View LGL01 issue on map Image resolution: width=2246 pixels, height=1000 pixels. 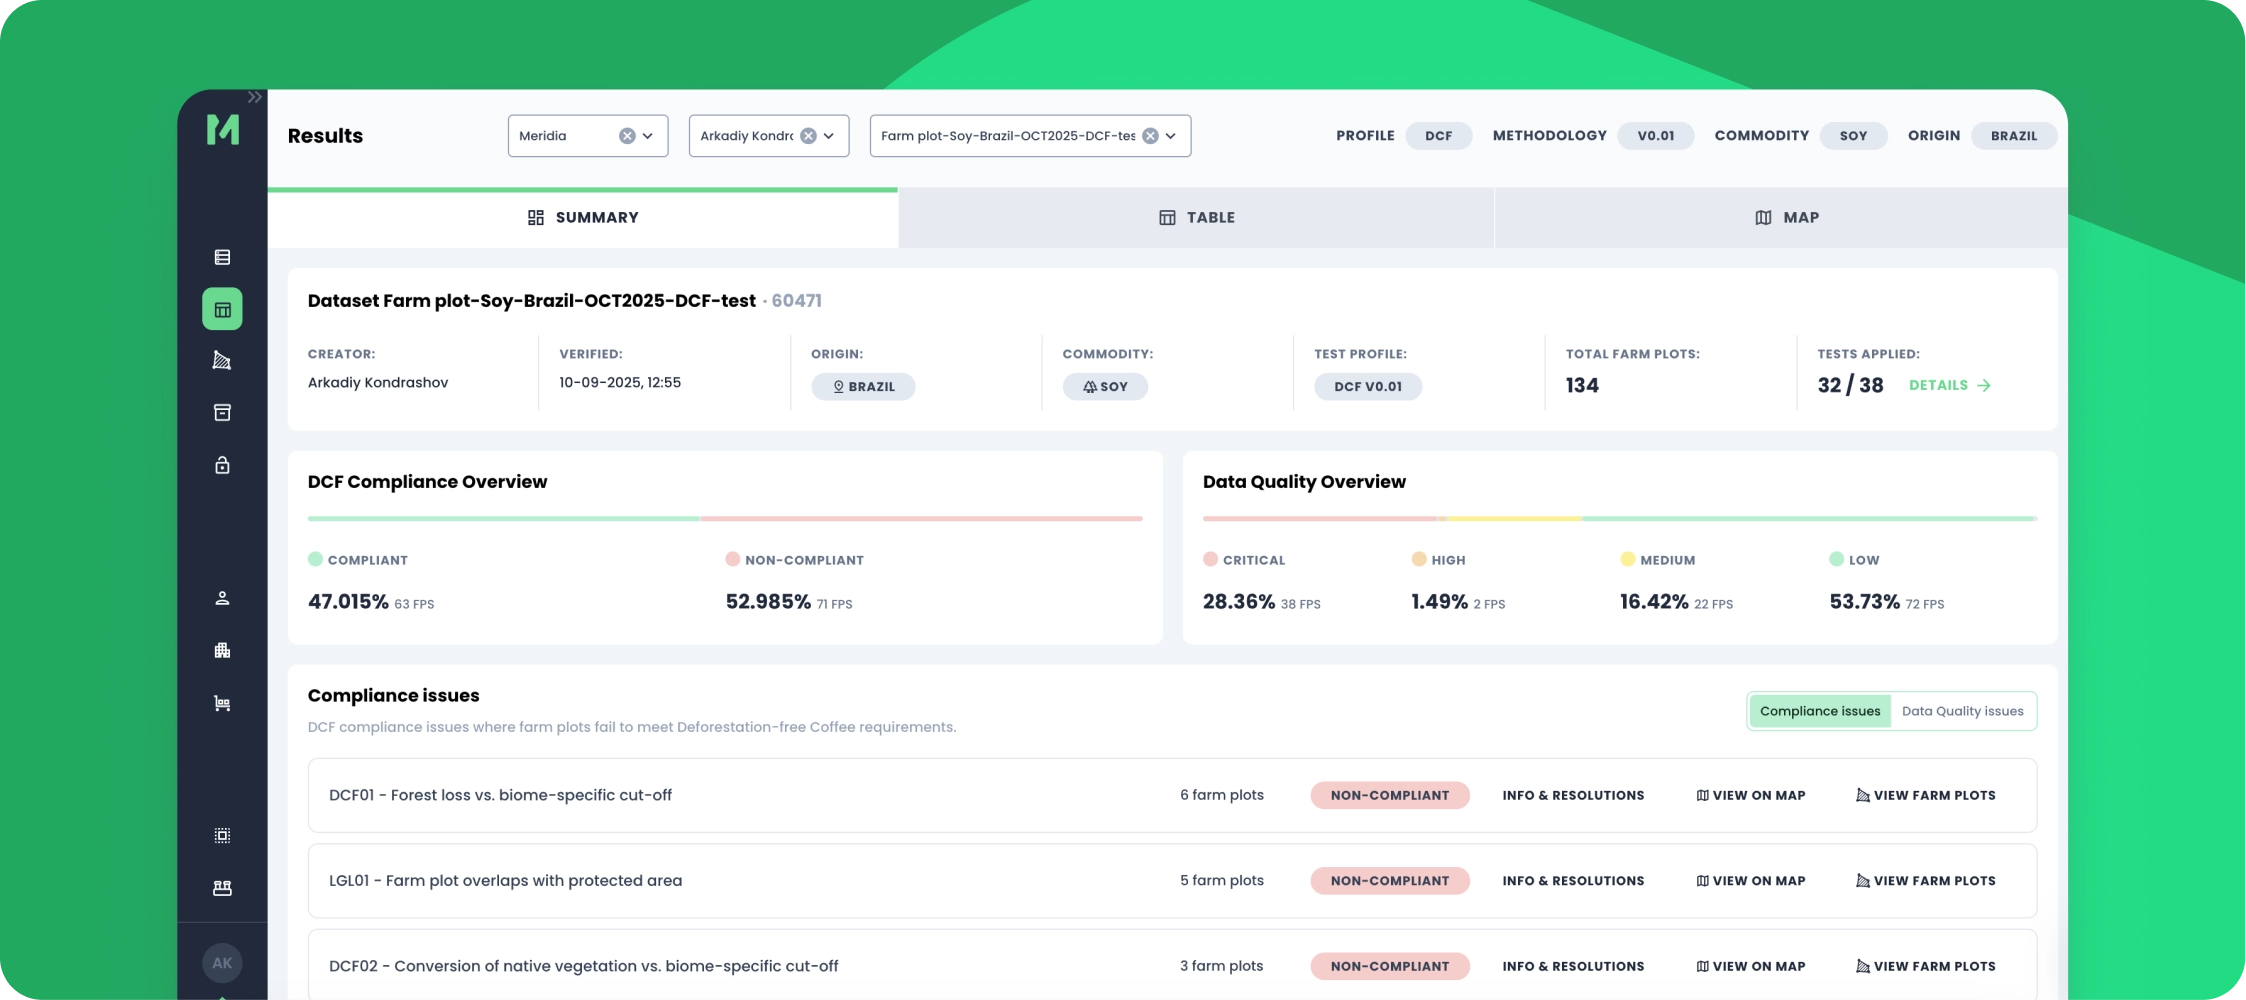1751,881
